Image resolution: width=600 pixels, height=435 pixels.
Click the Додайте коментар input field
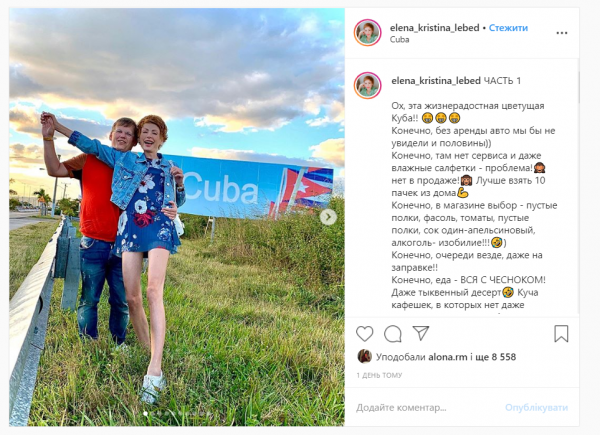coord(427,407)
